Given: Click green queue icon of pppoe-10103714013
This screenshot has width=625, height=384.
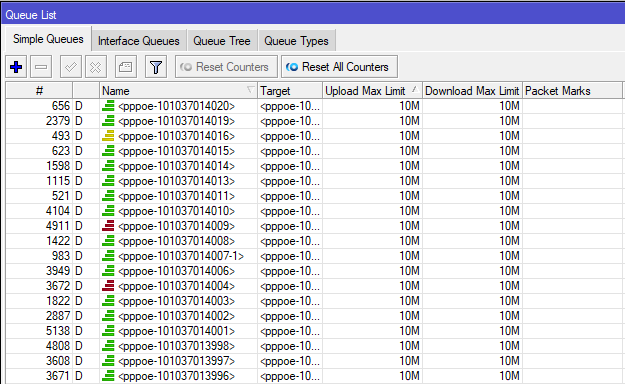Looking at the screenshot, I should tap(108, 181).
